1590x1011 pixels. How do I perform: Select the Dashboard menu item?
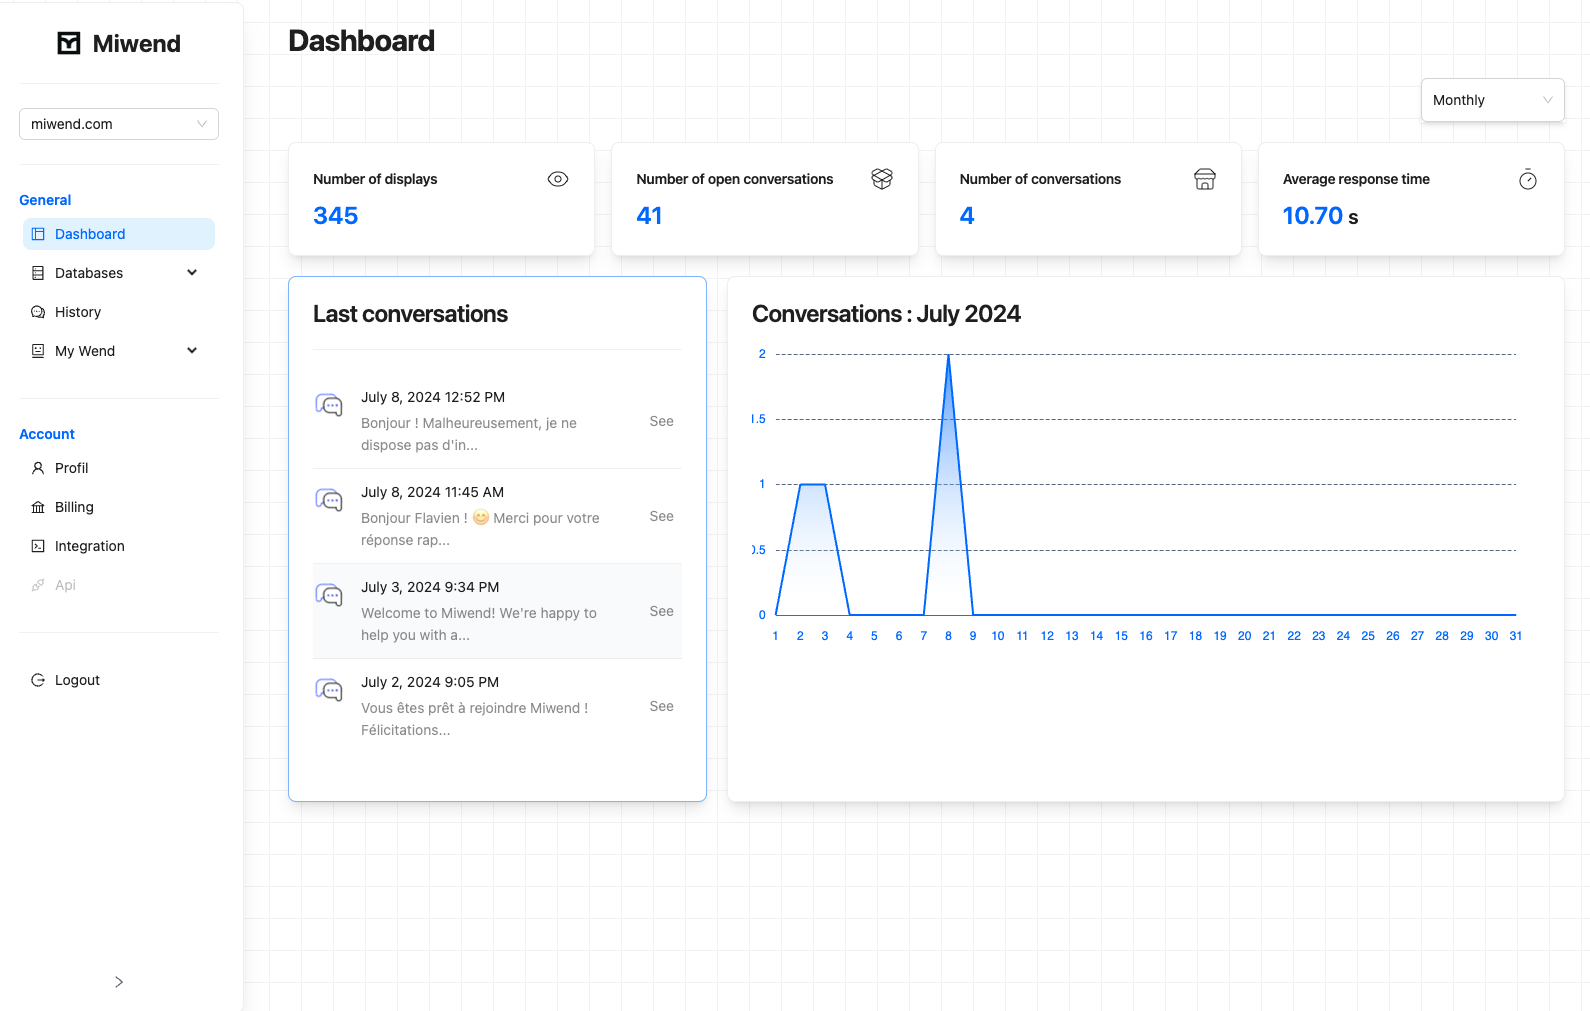(x=119, y=234)
